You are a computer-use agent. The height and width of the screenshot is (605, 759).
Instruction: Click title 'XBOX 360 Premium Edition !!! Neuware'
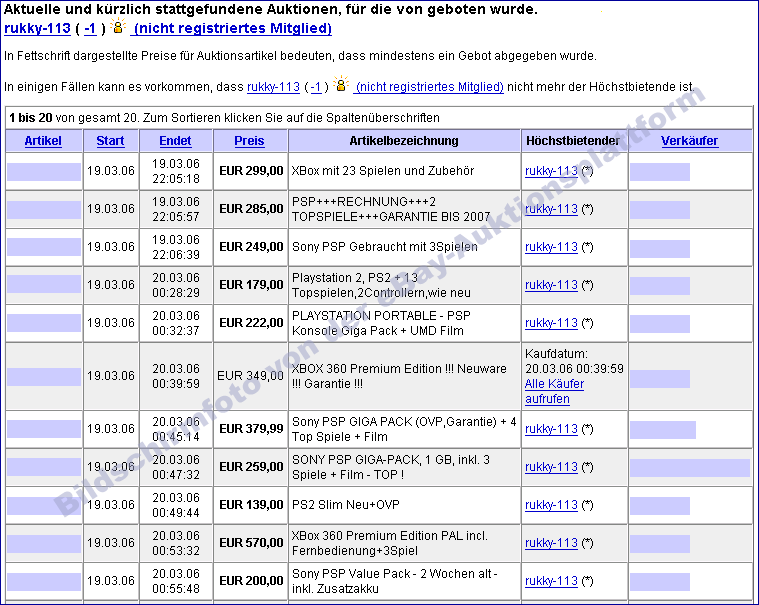[399, 376]
